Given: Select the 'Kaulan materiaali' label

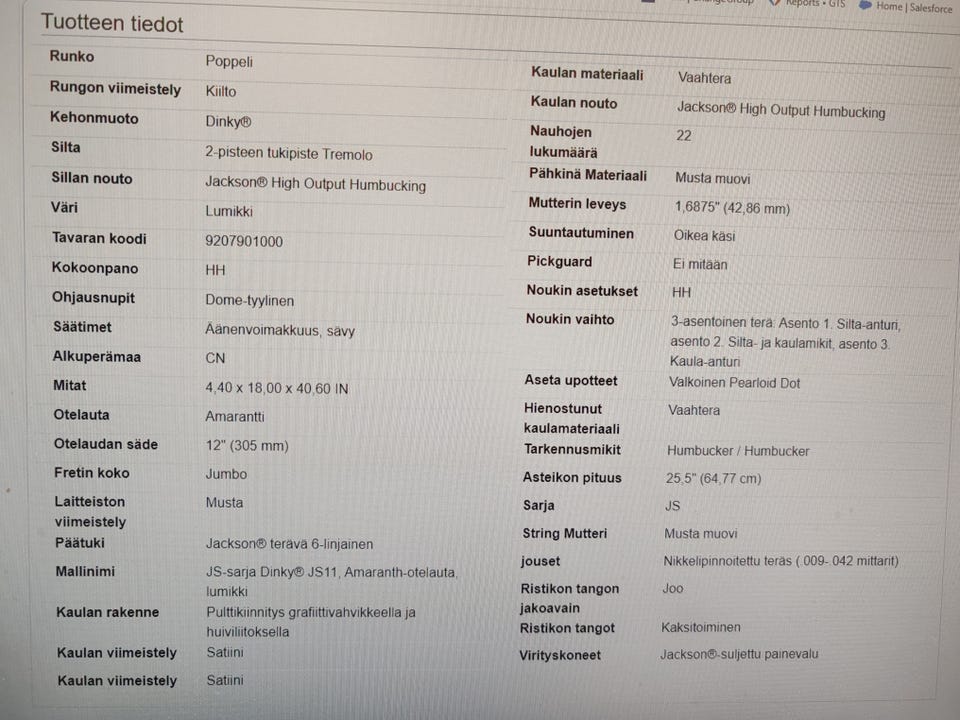Looking at the screenshot, I should (587, 74).
